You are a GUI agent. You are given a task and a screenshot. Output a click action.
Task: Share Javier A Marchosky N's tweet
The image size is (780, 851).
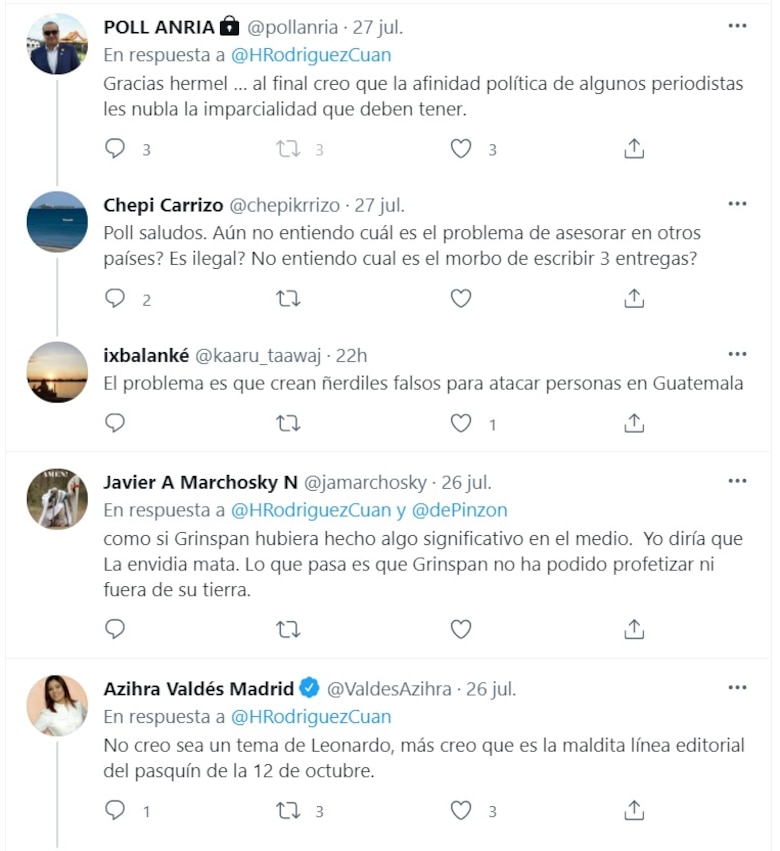(633, 629)
